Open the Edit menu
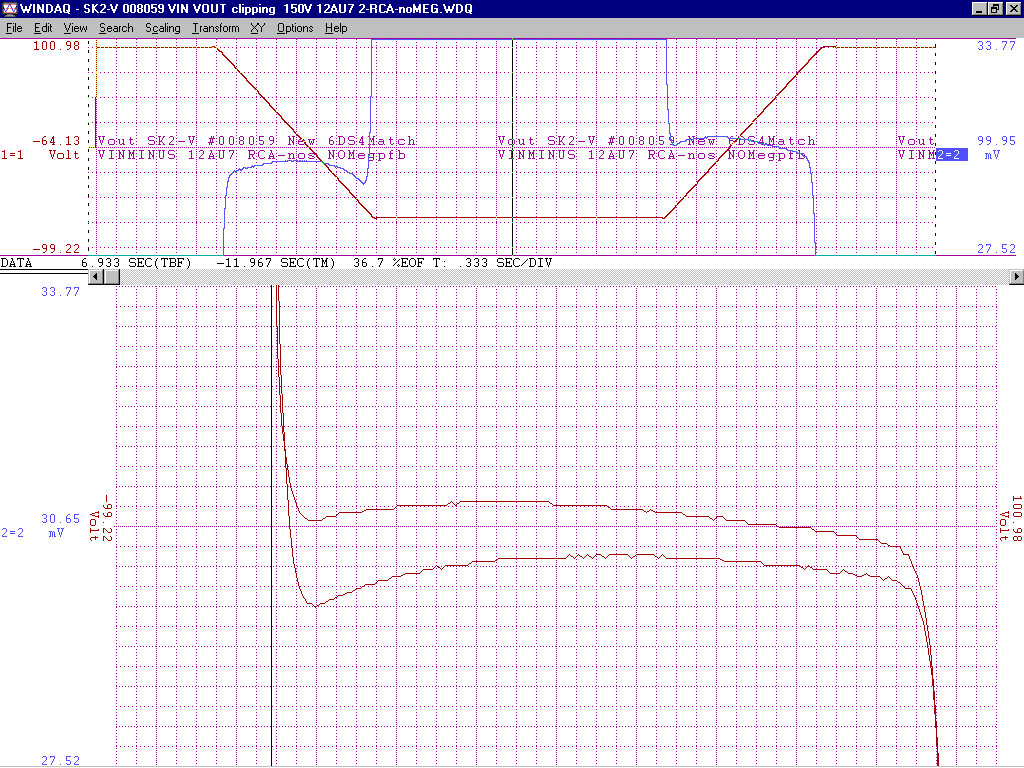 (x=43, y=28)
